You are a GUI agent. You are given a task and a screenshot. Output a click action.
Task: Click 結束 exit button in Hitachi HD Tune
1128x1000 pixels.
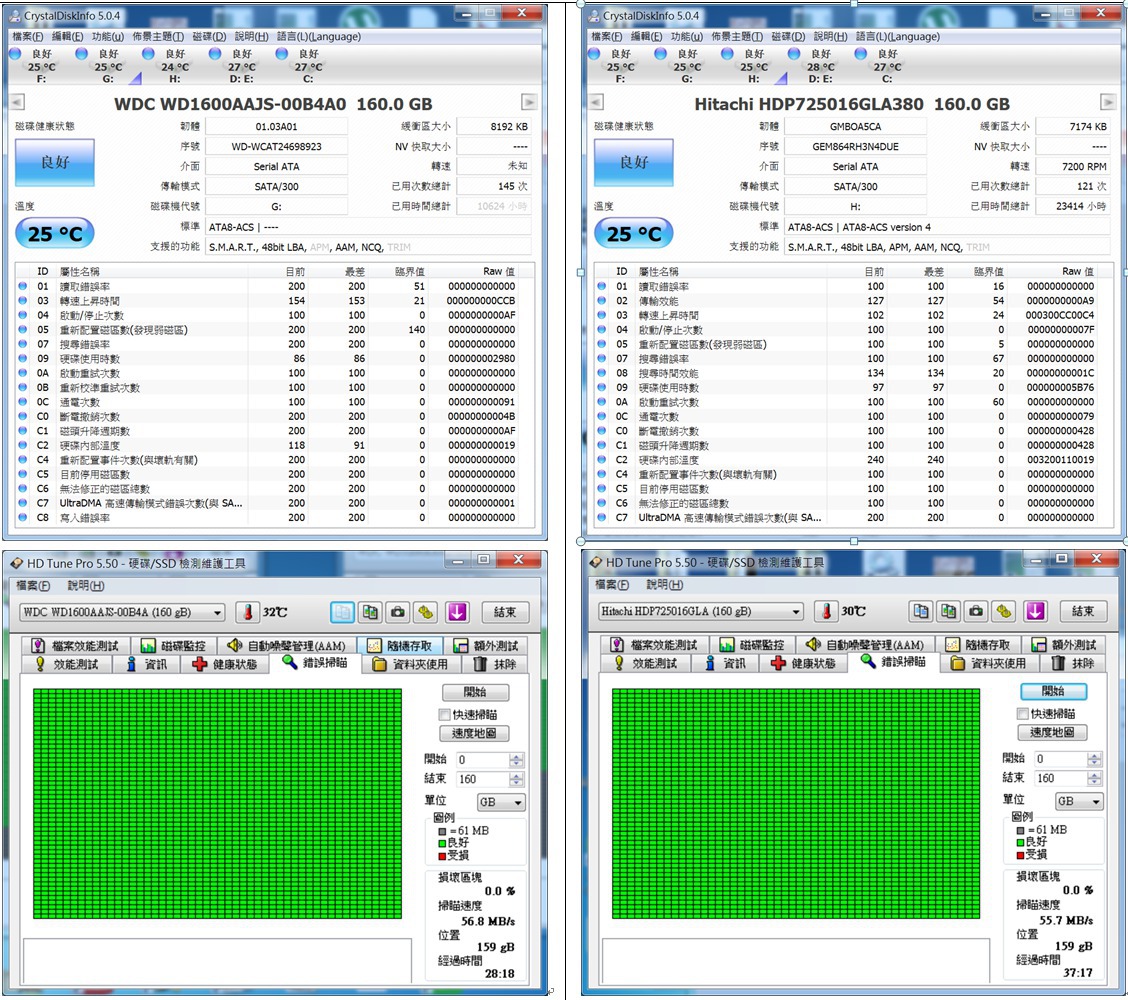pyautogui.click(x=1083, y=612)
